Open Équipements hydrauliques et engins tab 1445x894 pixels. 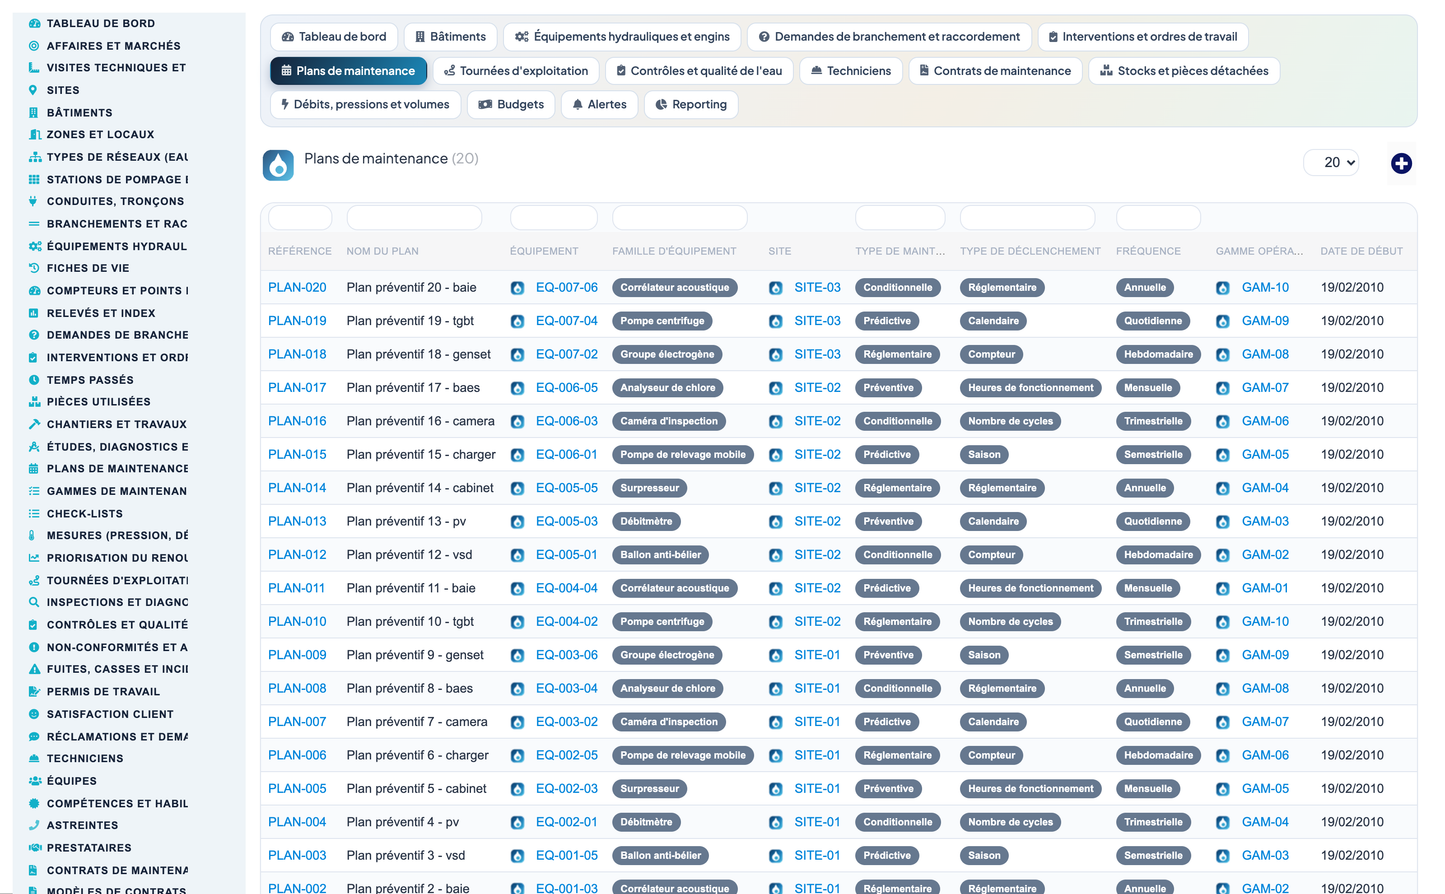(622, 37)
